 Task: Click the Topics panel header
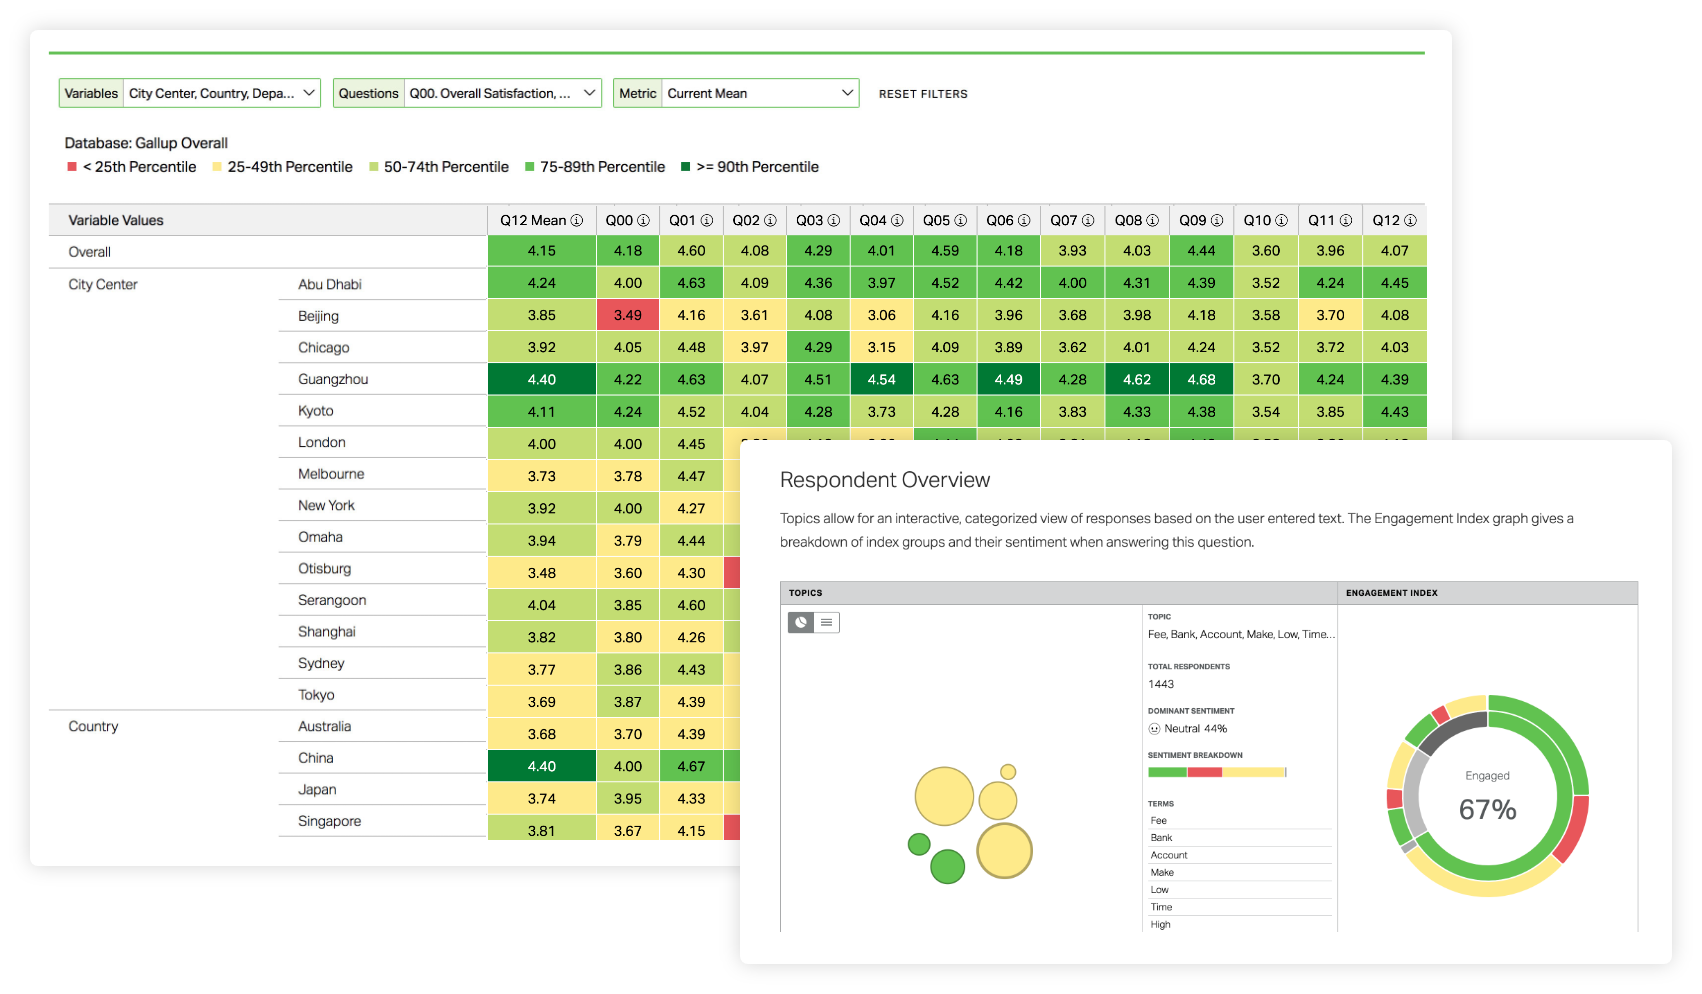(x=806, y=592)
